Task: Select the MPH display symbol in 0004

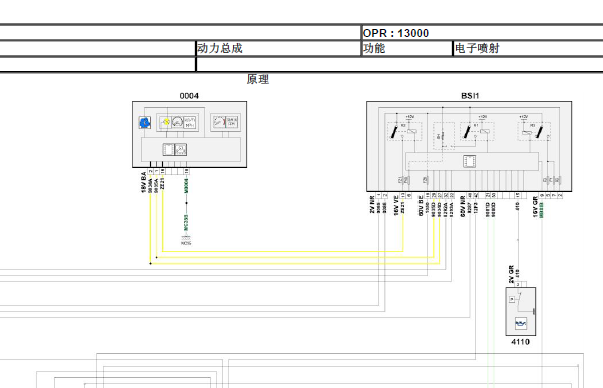Action: (x=190, y=123)
